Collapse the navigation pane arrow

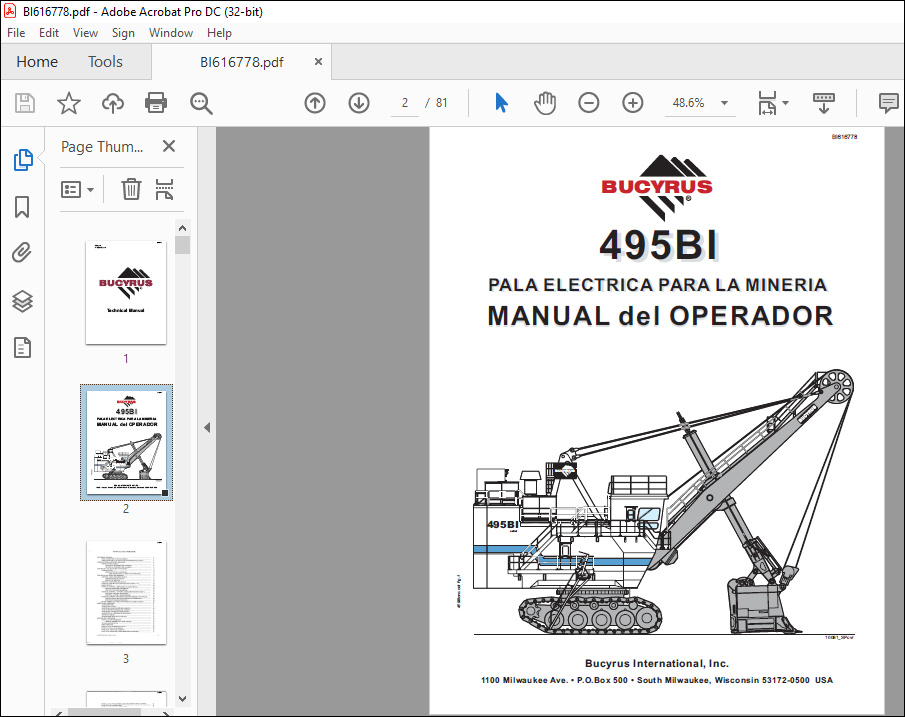pyautogui.click(x=207, y=428)
